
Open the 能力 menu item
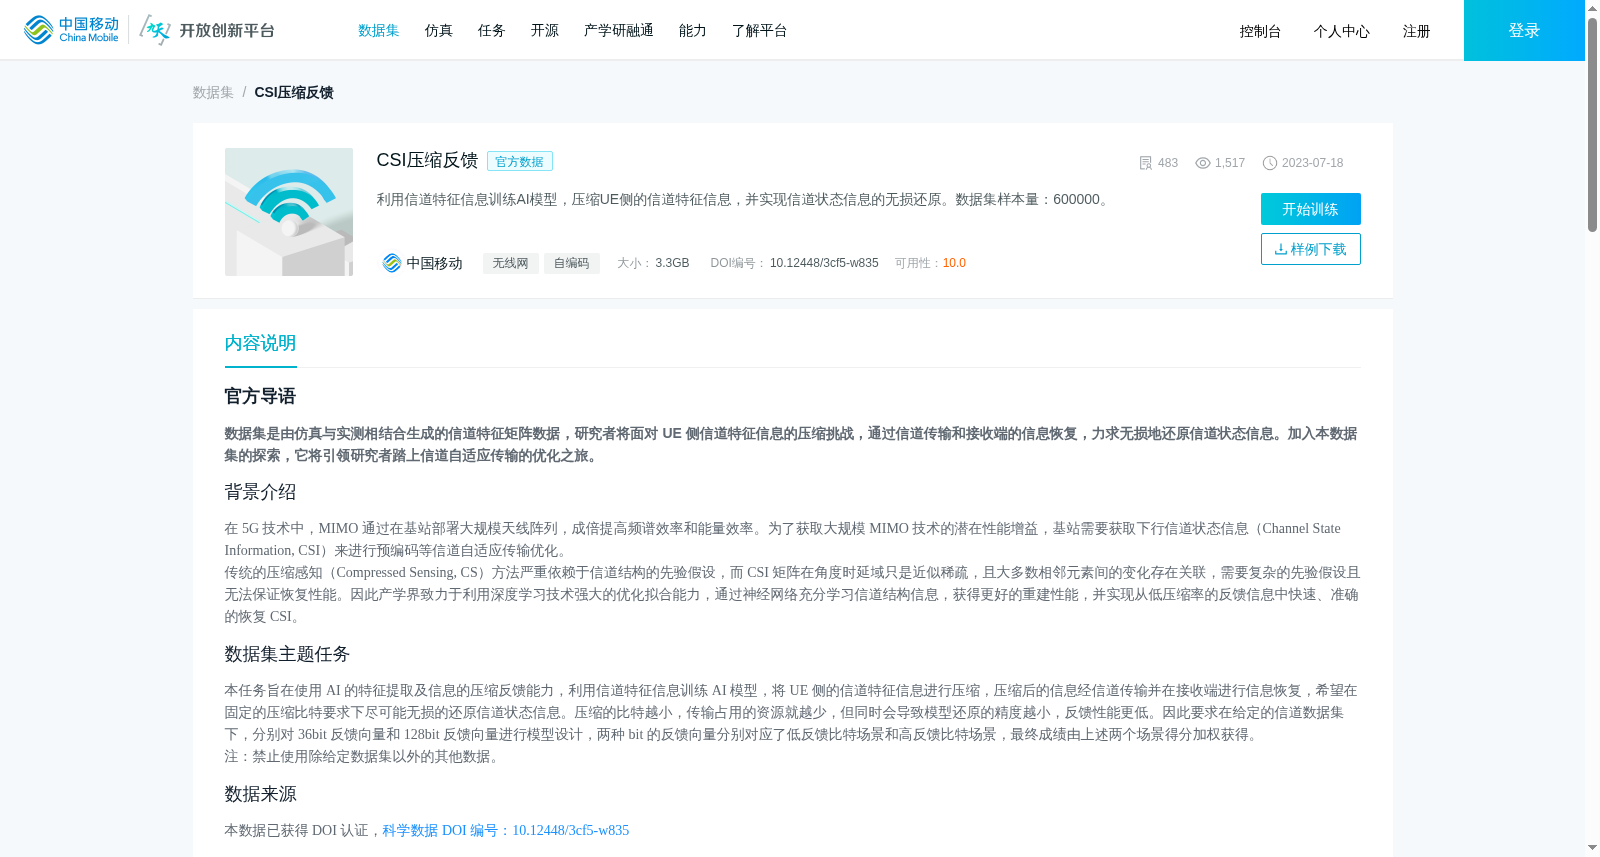click(x=693, y=31)
